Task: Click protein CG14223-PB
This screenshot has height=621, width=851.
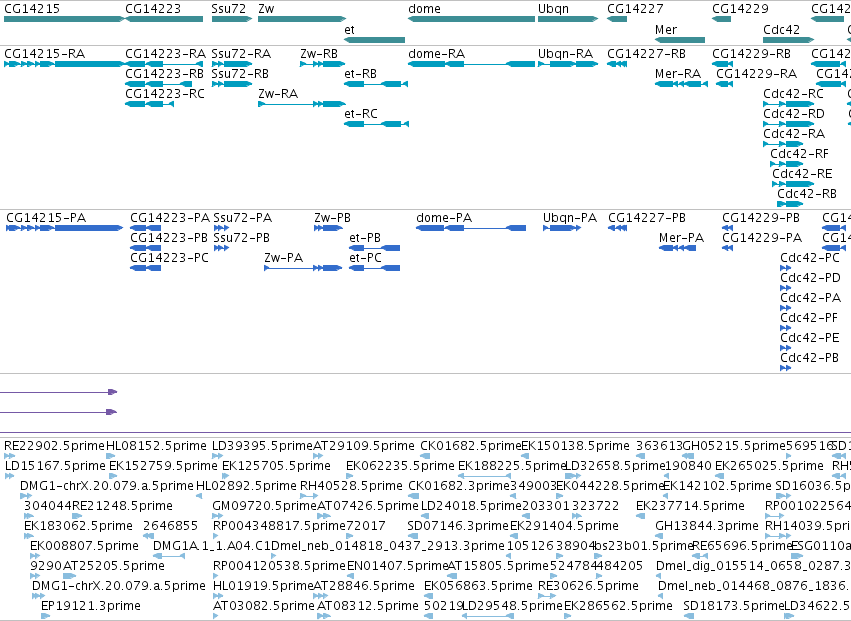Action: pyautogui.click(x=145, y=248)
